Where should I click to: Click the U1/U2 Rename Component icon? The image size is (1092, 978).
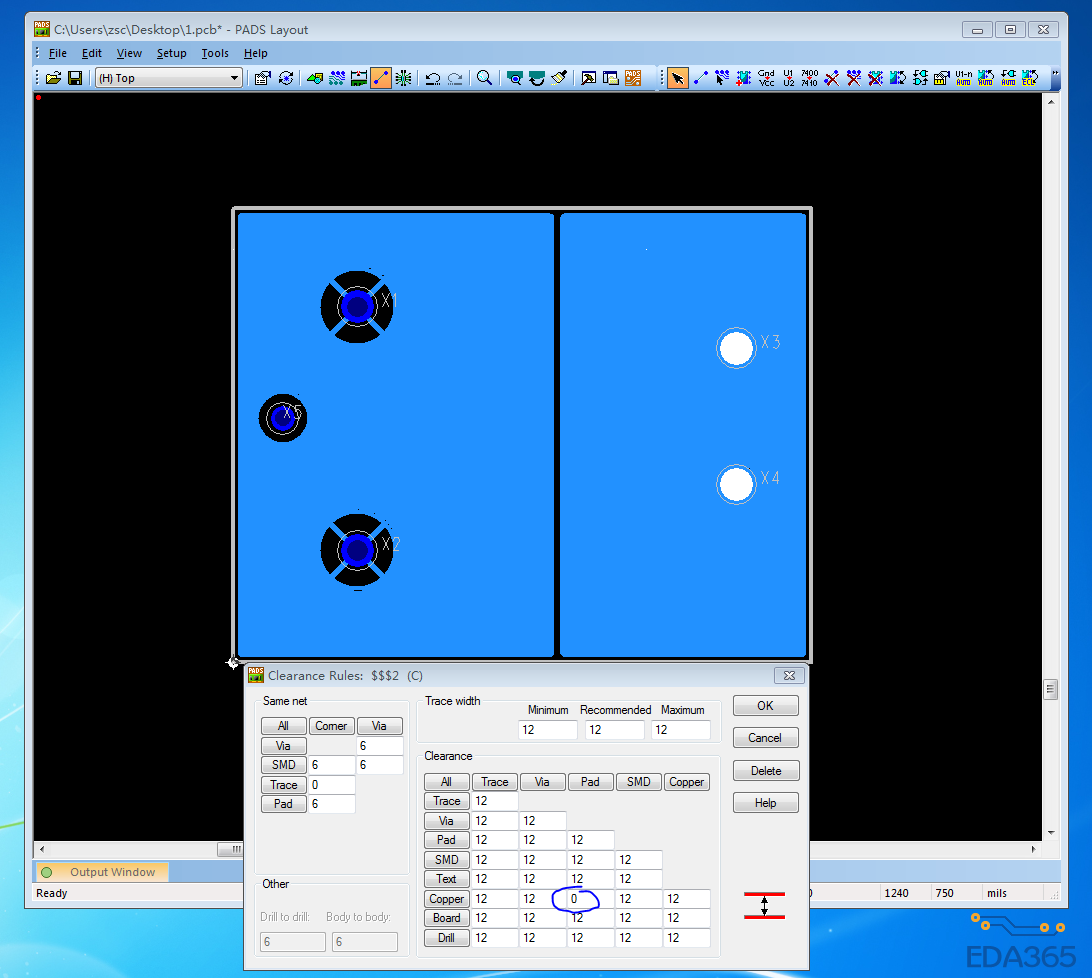[788, 78]
